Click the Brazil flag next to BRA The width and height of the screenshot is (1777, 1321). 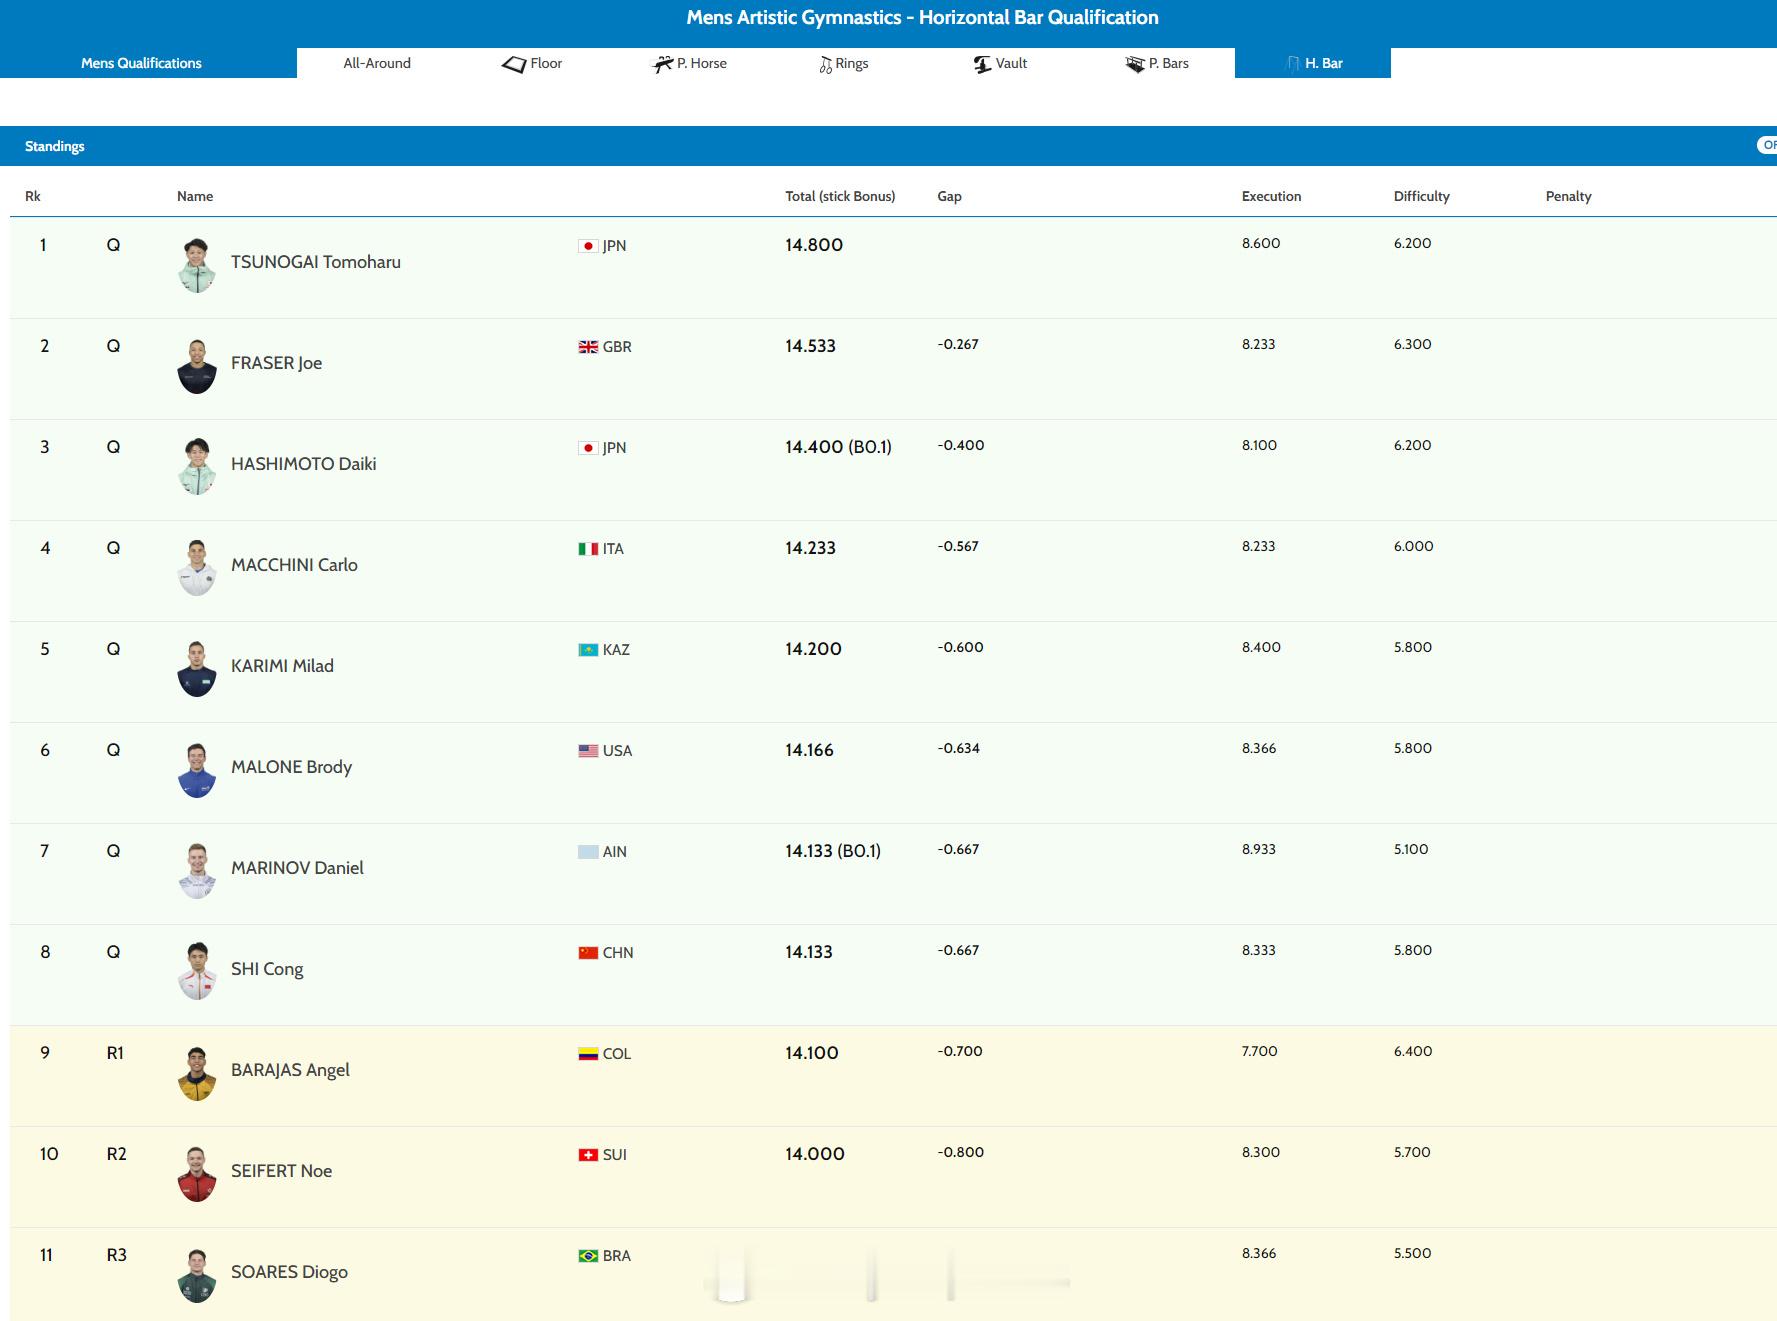(588, 1256)
